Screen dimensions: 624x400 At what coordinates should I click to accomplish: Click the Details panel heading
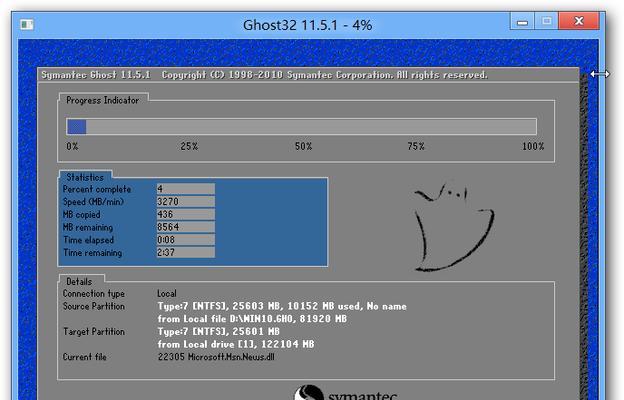(x=79, y=282)
